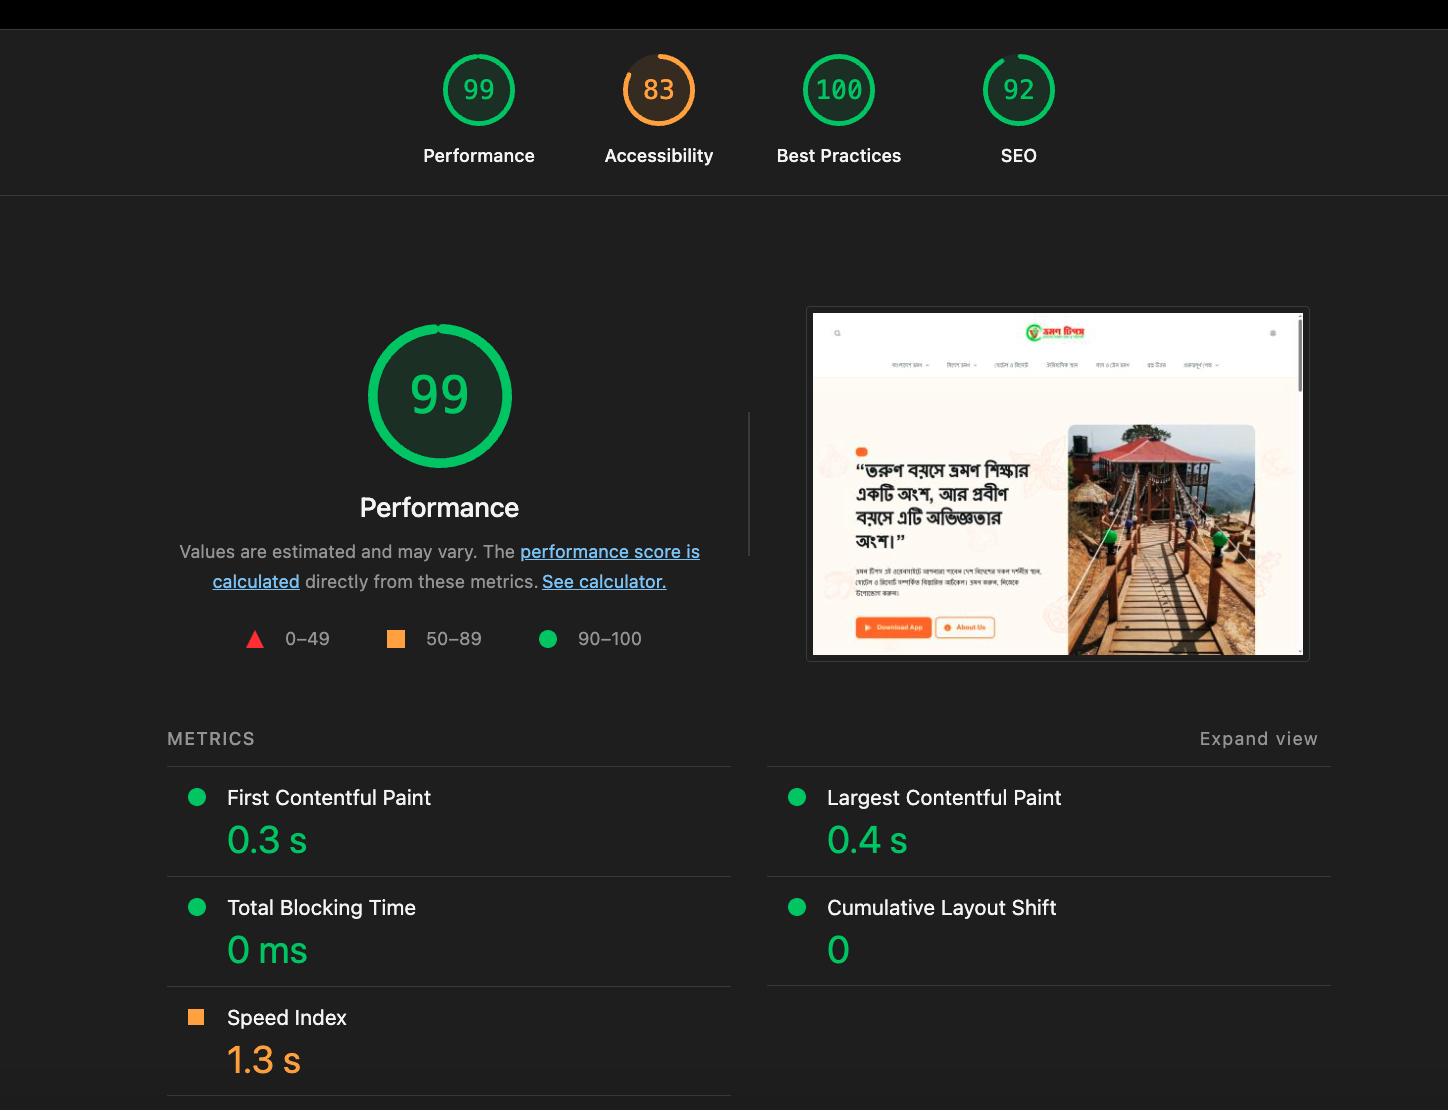This screenshot has width=1448, height=1110.
Task: Open the Best Practices 100 gauge
Action: point(839,90)
